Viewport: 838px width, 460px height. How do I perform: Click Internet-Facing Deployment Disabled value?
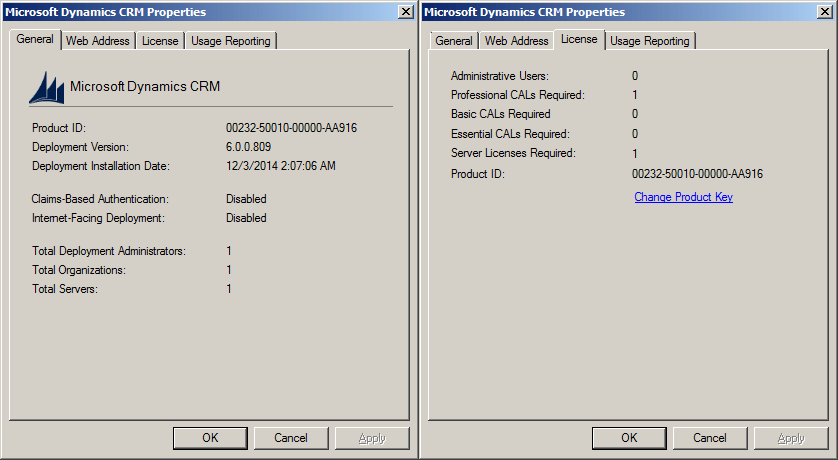click(246, 218)
